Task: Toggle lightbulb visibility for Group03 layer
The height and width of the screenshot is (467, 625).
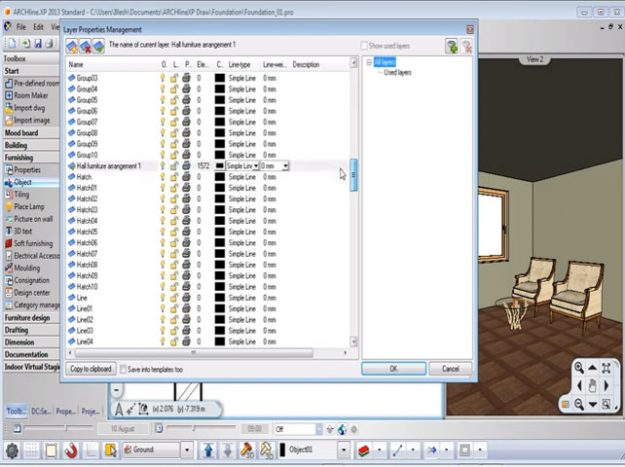Action: click(164, 78)
